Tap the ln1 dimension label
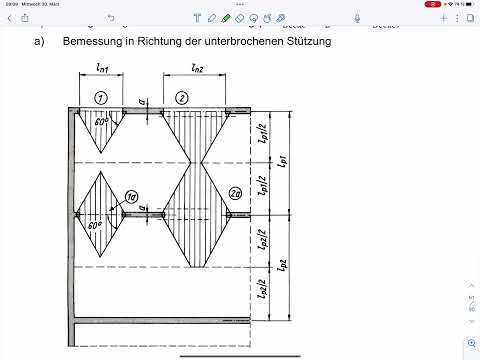The height and width of the screenshot is (360, 480). 103,68
